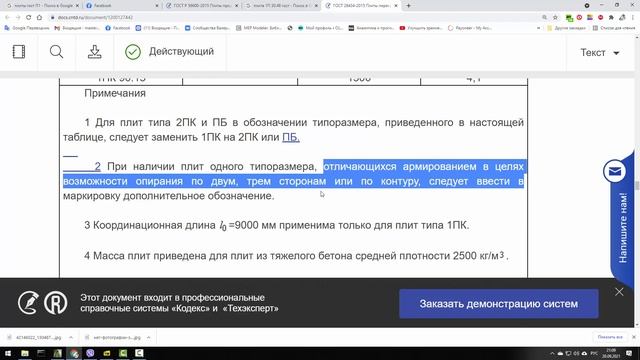
Task: Bookmark this page with the star
Action: 555,18
